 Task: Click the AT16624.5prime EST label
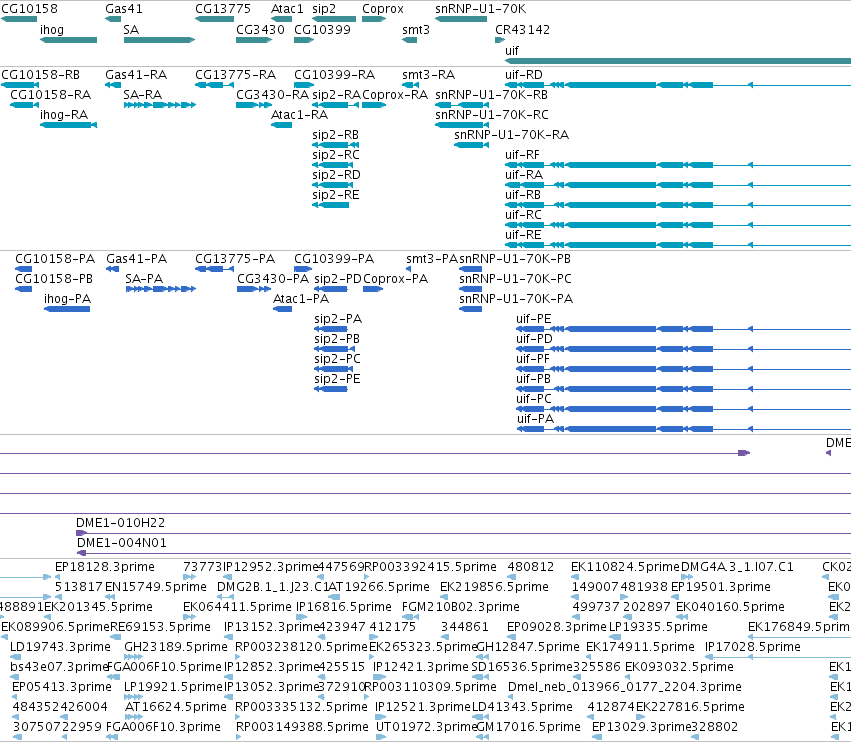(x=176, y=707)
